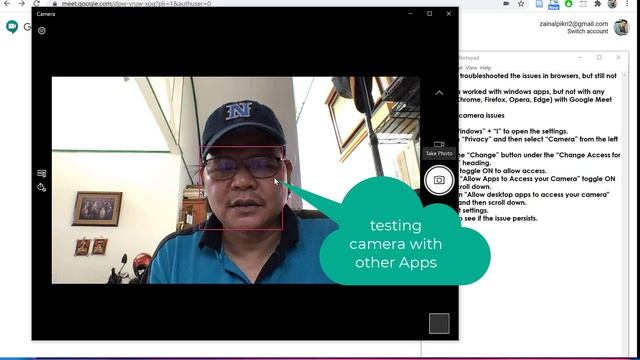Minimize the Camera window
This screenshot has width=640, height=360.
pyautogui.click(x=411, y=13)
